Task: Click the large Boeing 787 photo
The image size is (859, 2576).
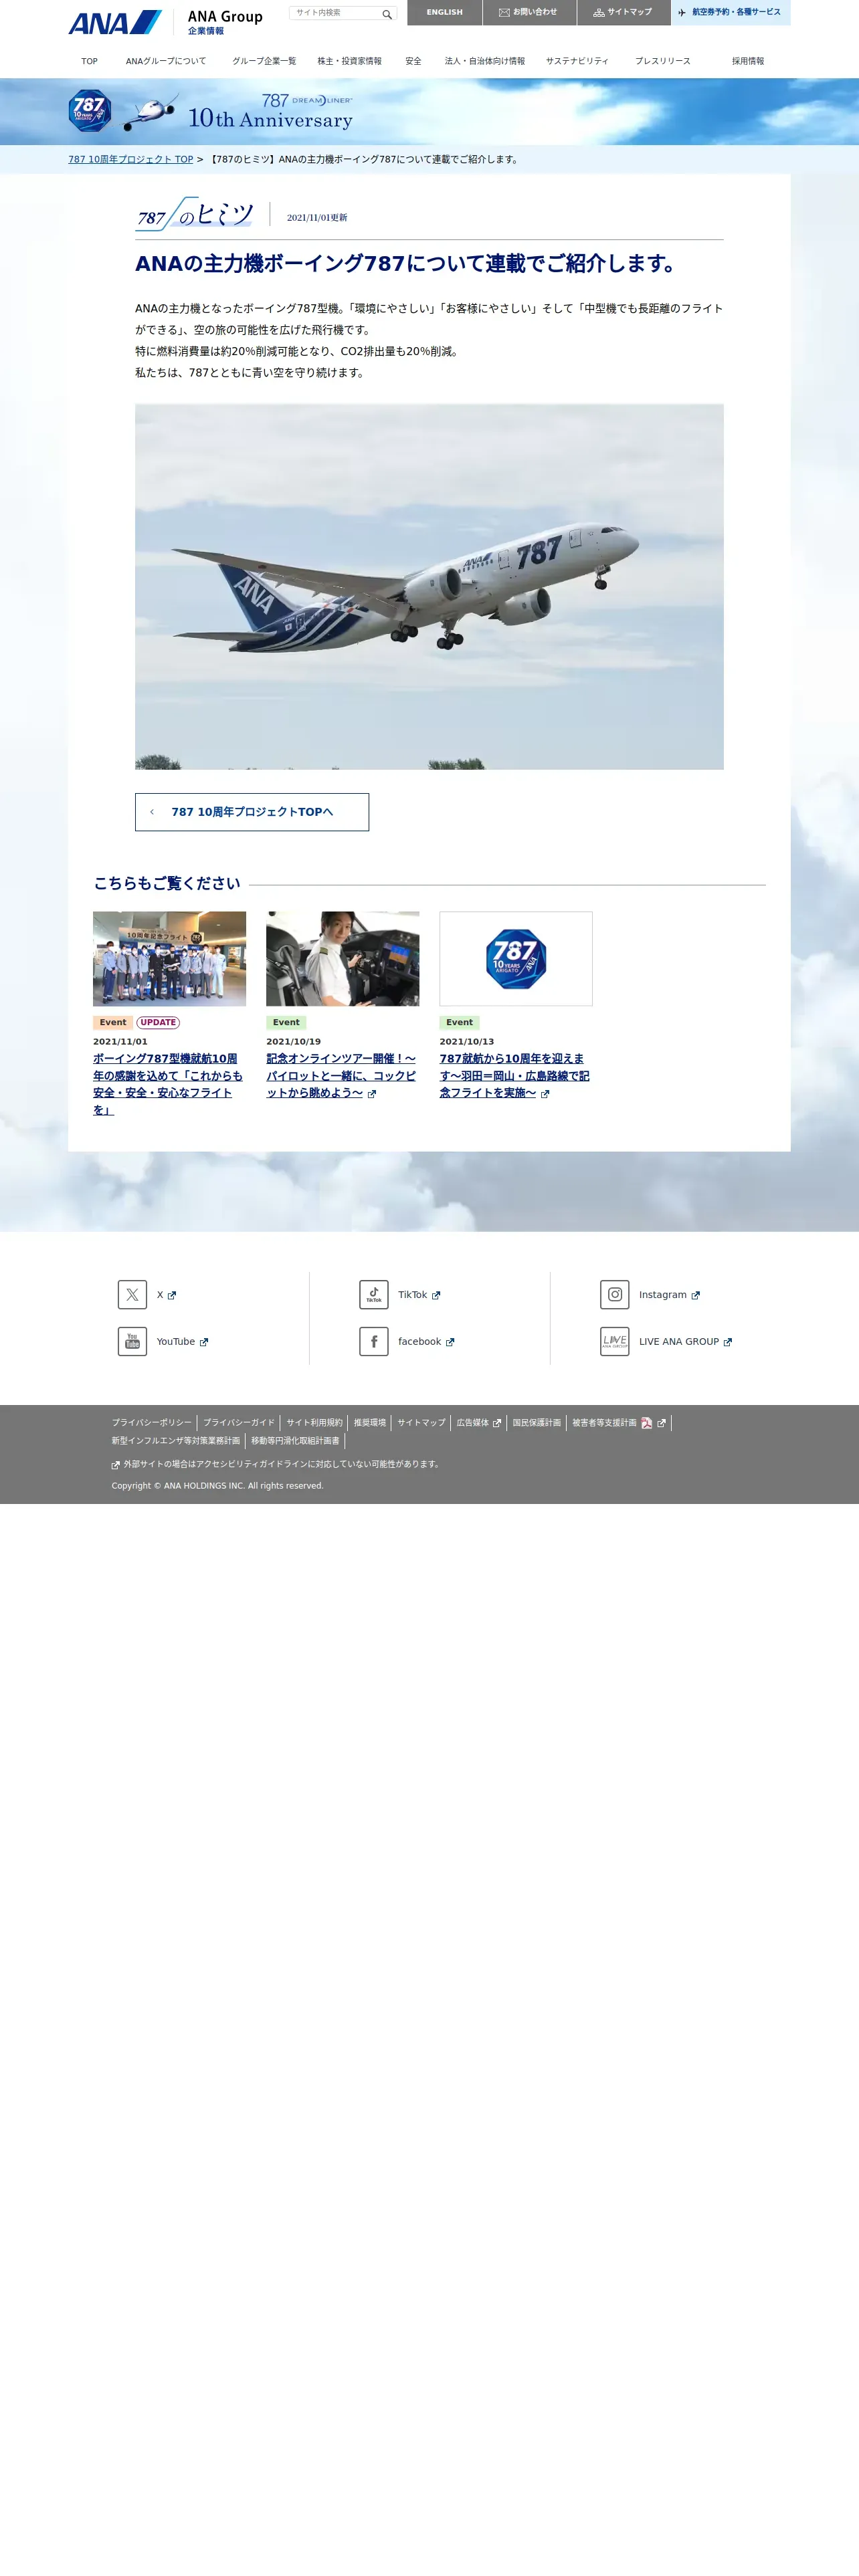Action: (429, 586)
